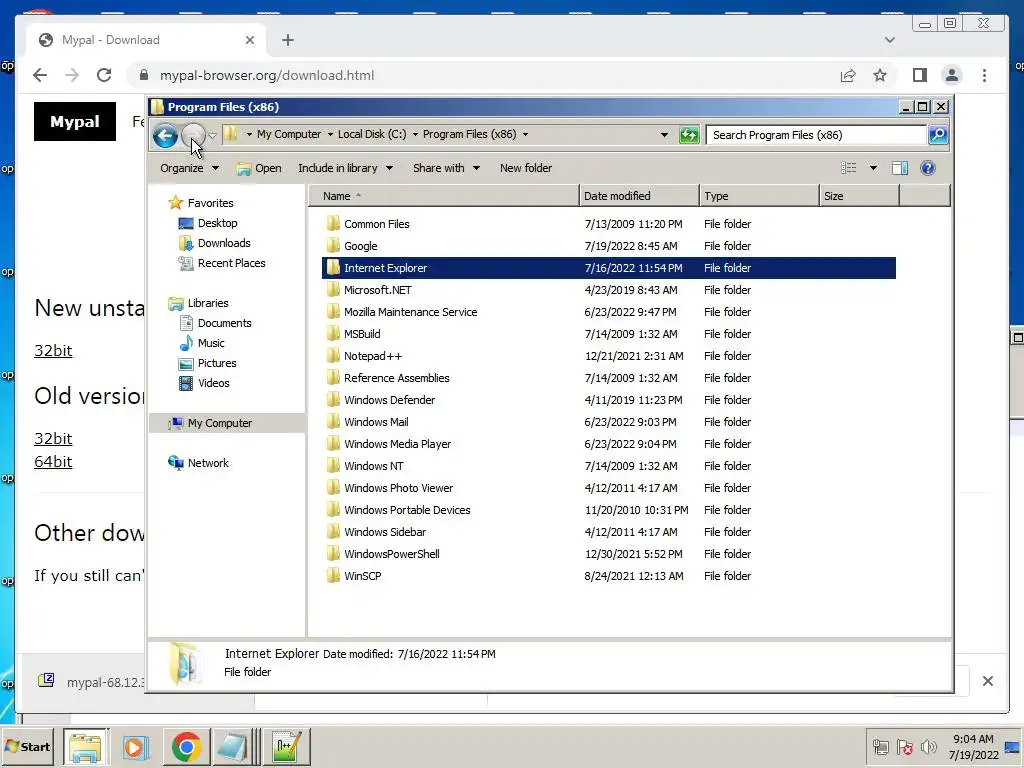Select Downloads in the navigation pane

tap(215, 243)
